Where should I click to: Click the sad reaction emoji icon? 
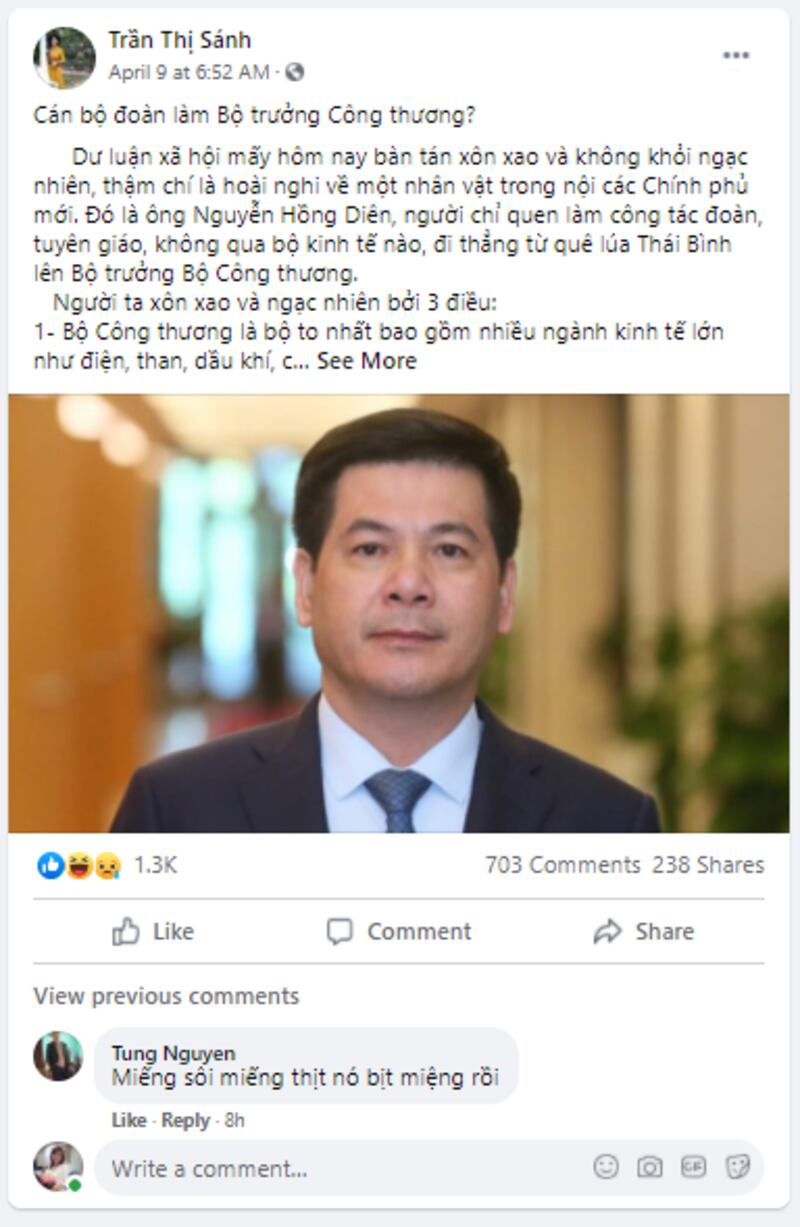[106, 865]
